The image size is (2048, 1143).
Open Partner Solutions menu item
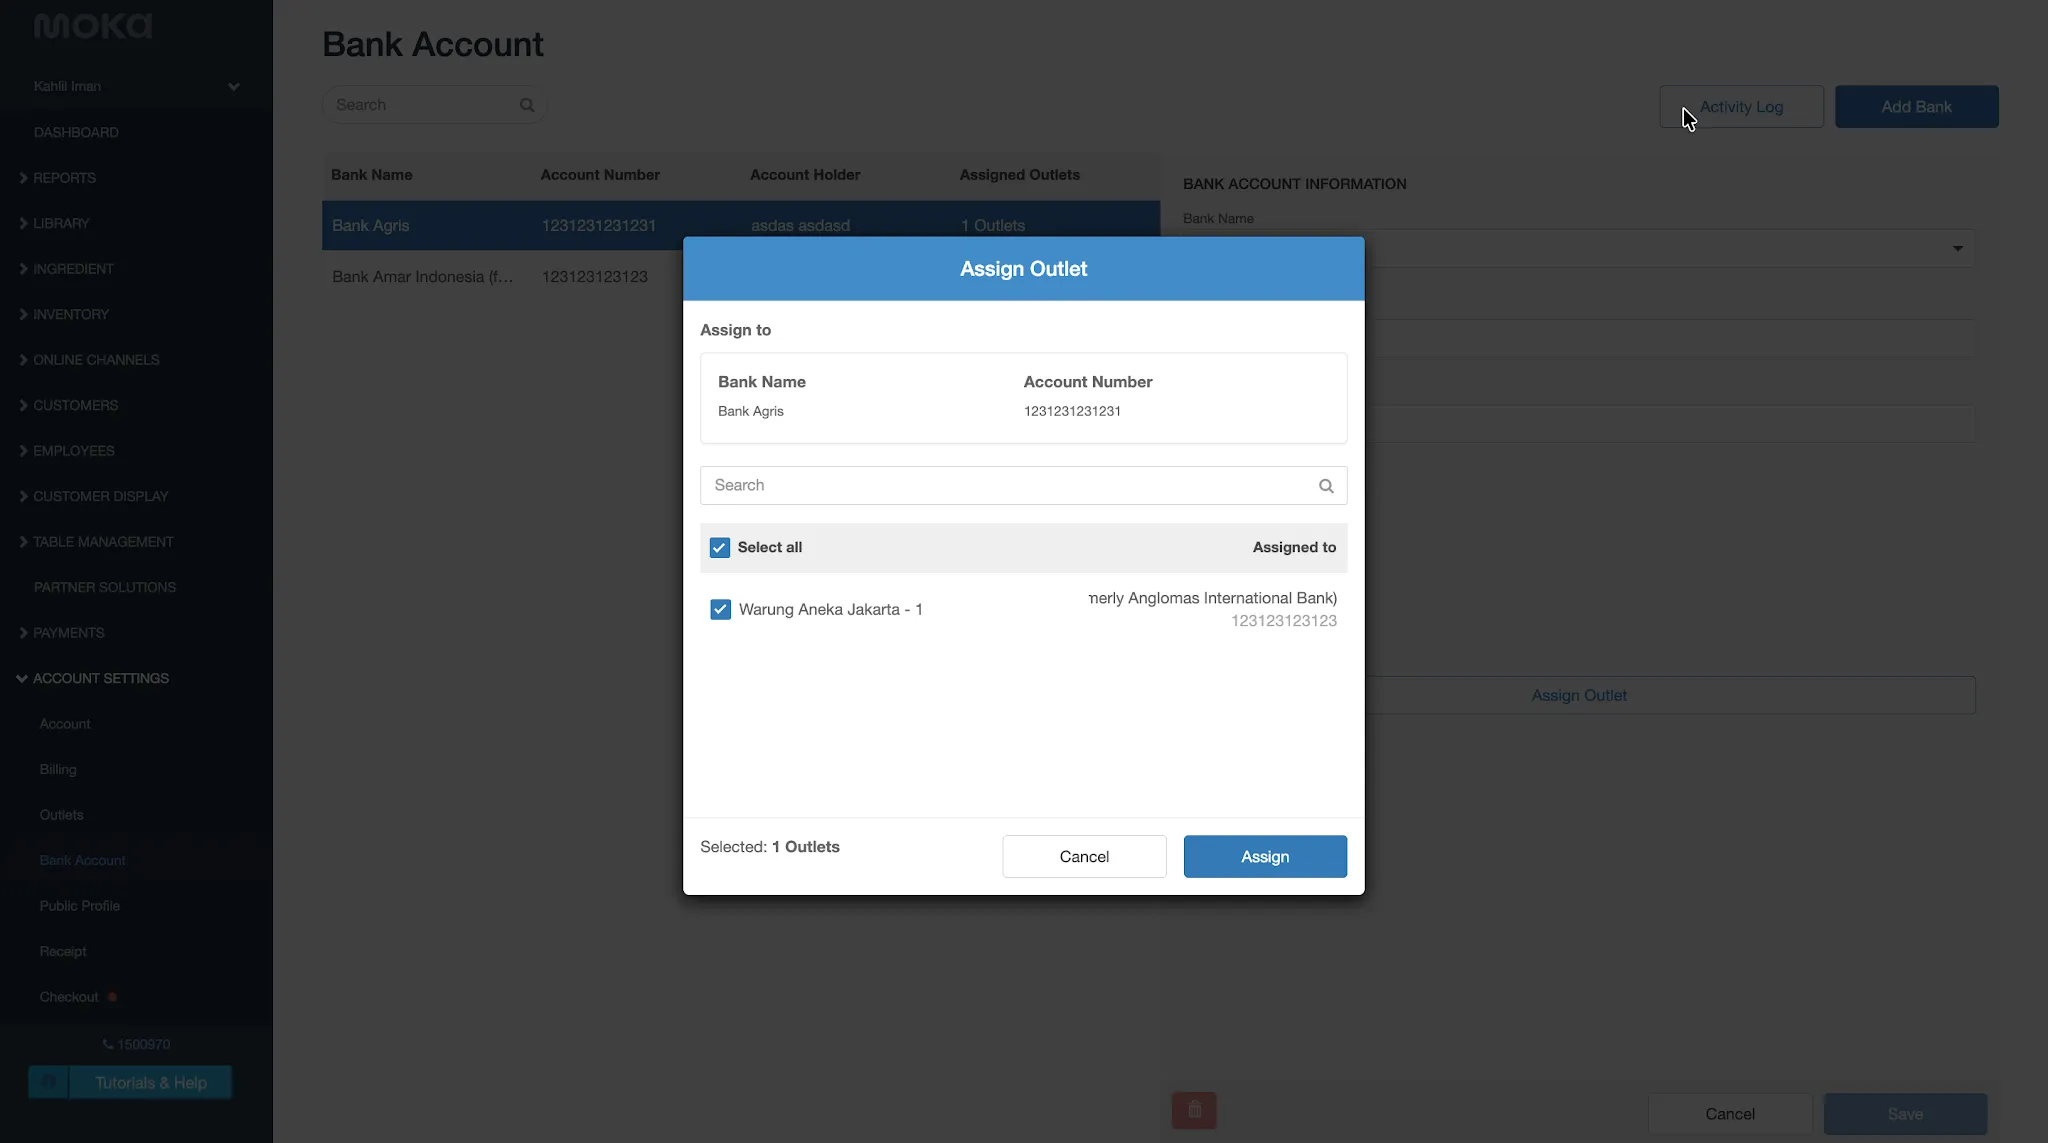[105, 587]
